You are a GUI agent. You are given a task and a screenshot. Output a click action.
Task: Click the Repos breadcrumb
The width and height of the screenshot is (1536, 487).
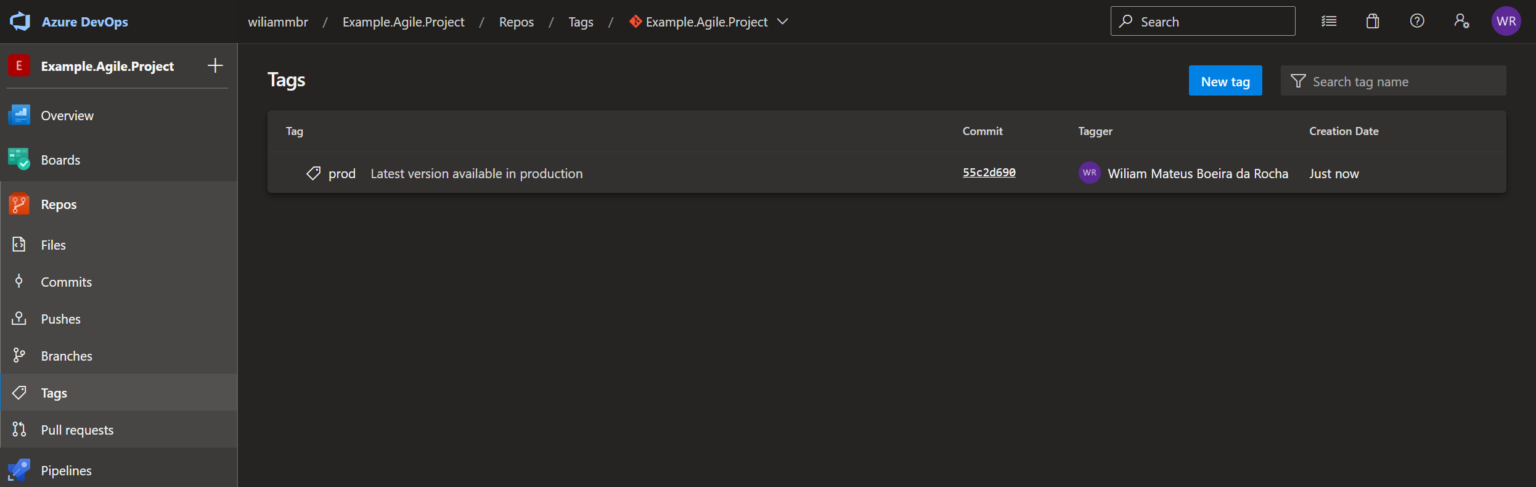pos(516,22)
